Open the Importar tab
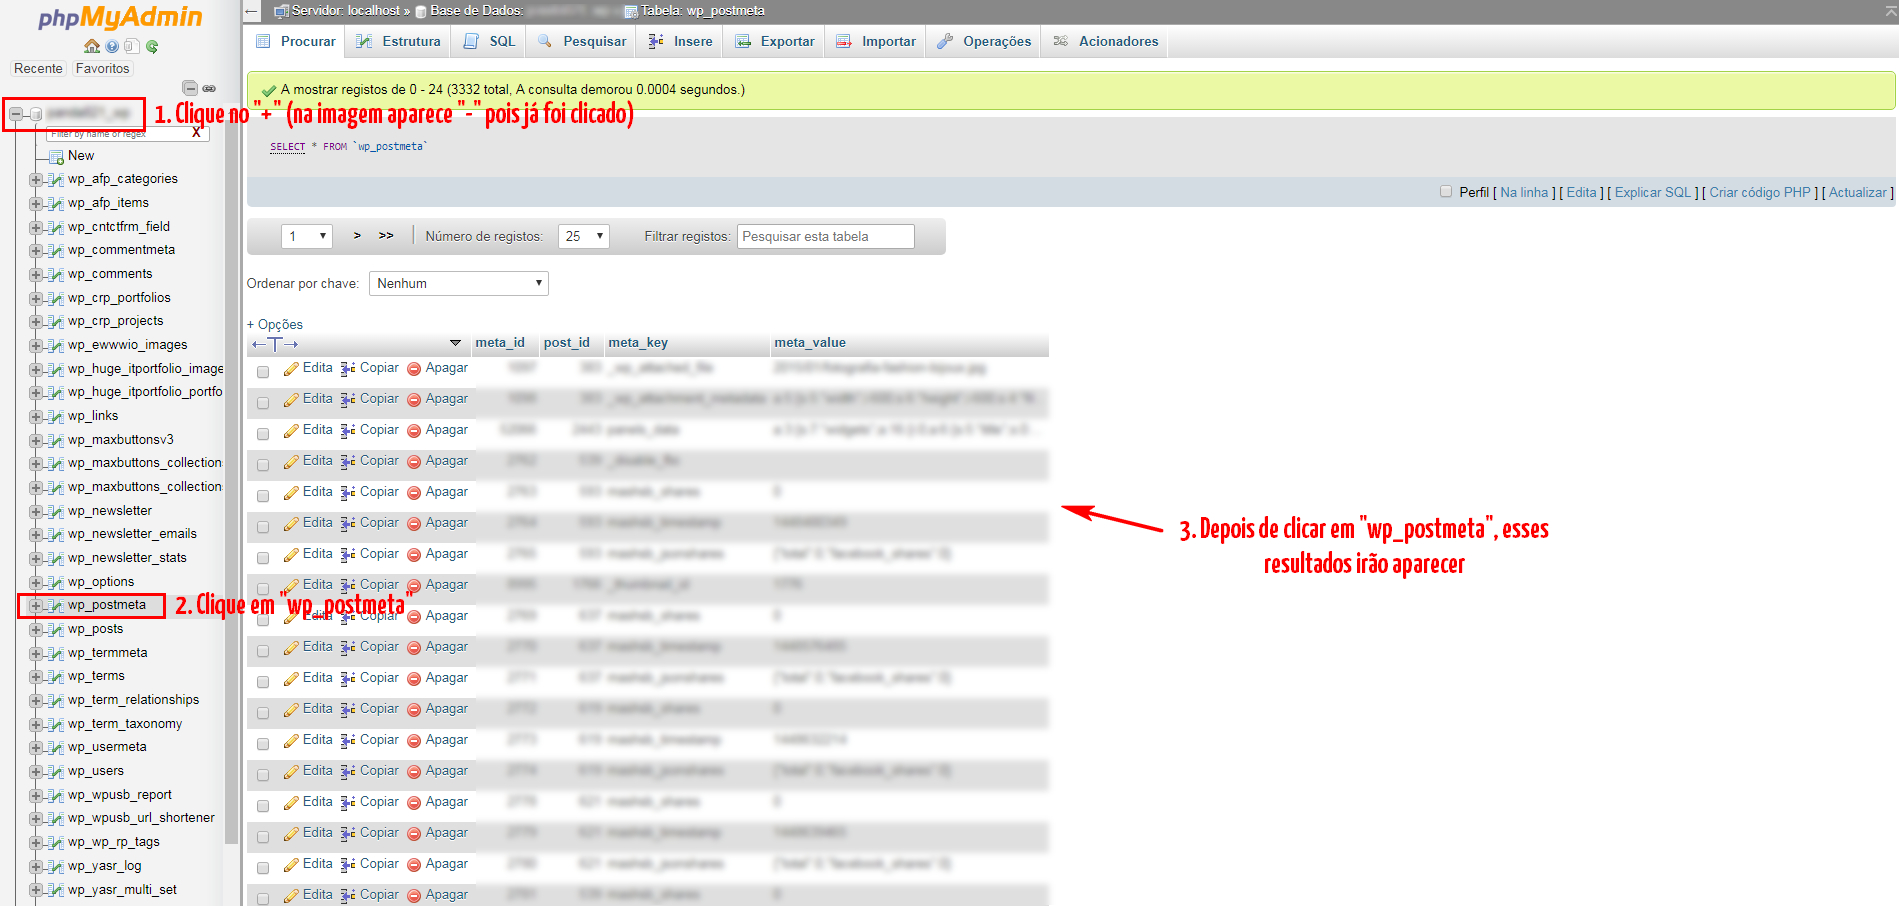1899x906 pixels. coord(876,41)
